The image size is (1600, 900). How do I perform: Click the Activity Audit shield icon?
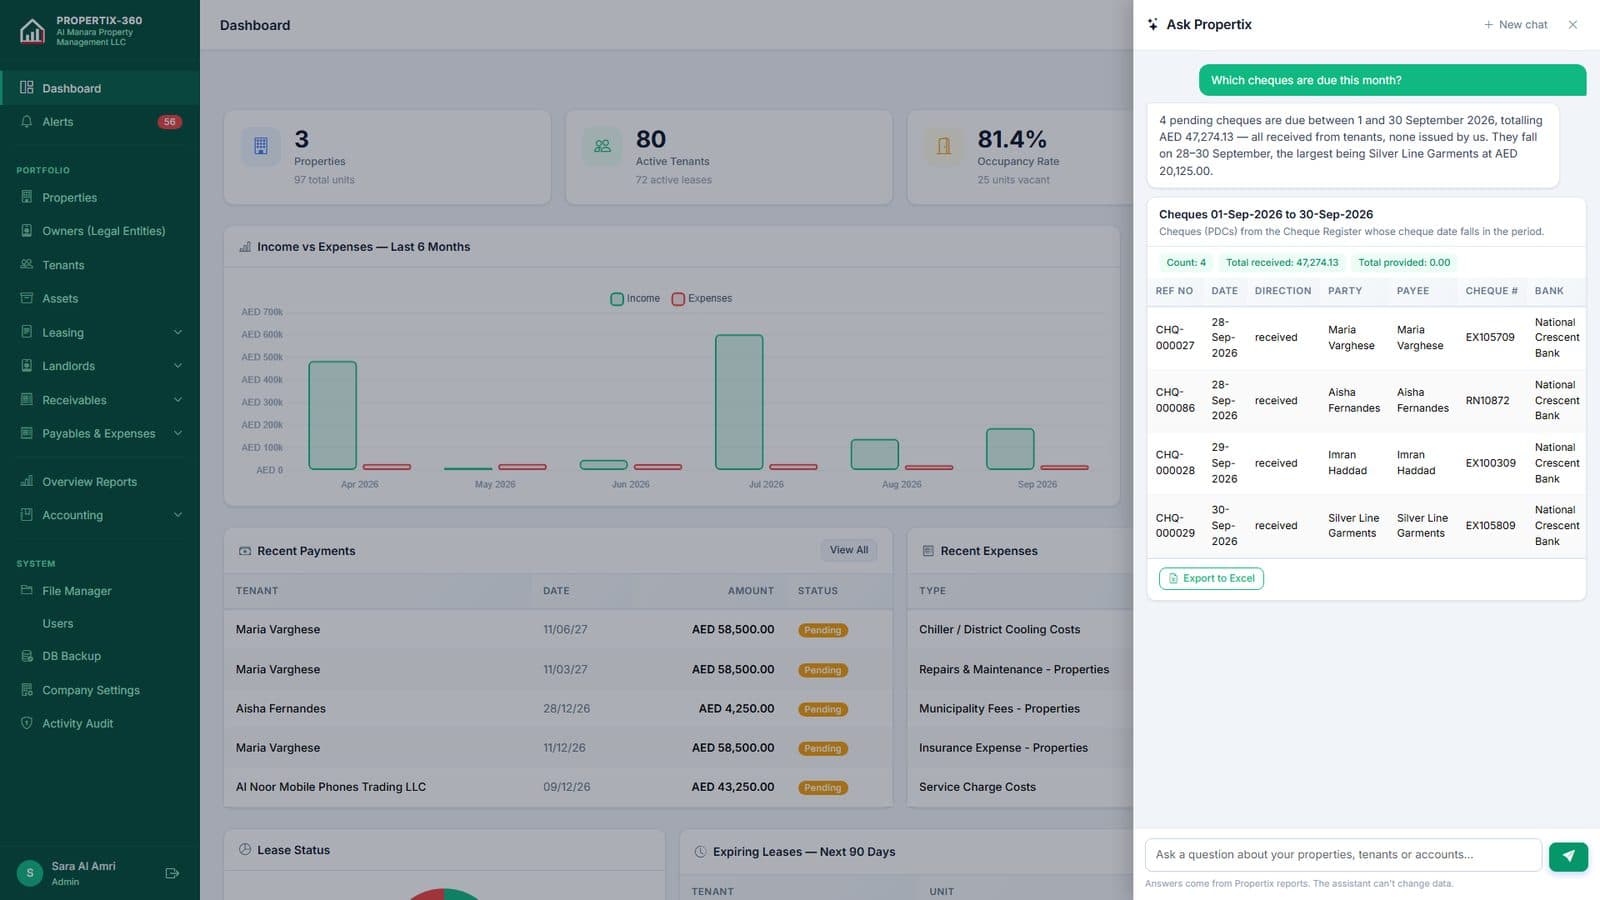point(27,723)
